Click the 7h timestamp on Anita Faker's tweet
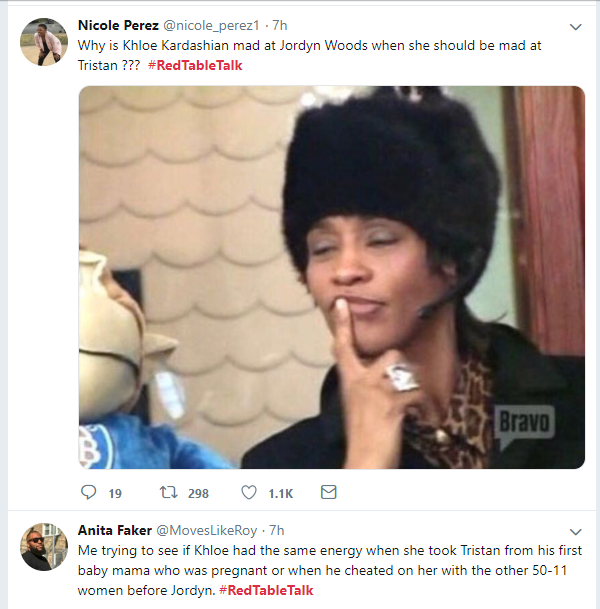 [274, 529]
